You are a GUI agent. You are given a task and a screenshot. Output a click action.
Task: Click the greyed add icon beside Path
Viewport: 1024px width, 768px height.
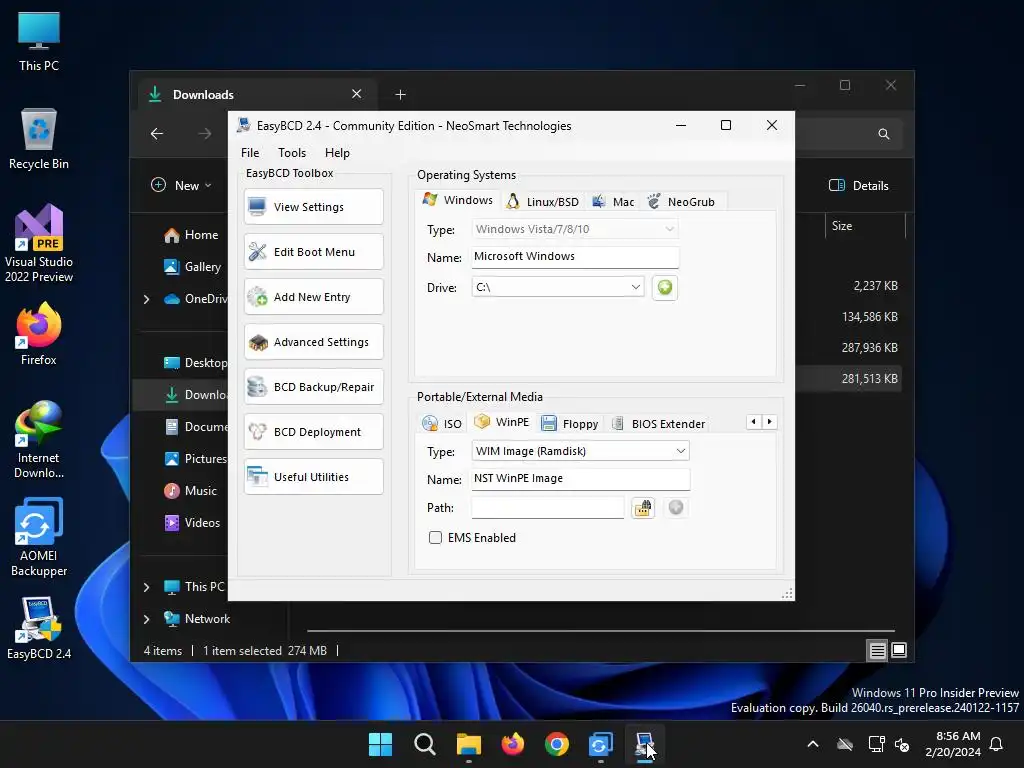676,507
